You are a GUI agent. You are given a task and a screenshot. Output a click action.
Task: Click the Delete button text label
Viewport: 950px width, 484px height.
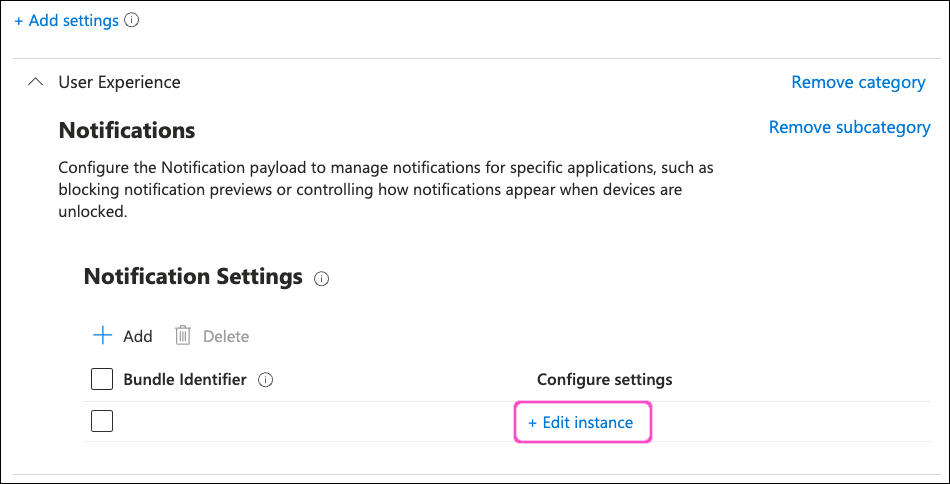[x=226, y=336]
